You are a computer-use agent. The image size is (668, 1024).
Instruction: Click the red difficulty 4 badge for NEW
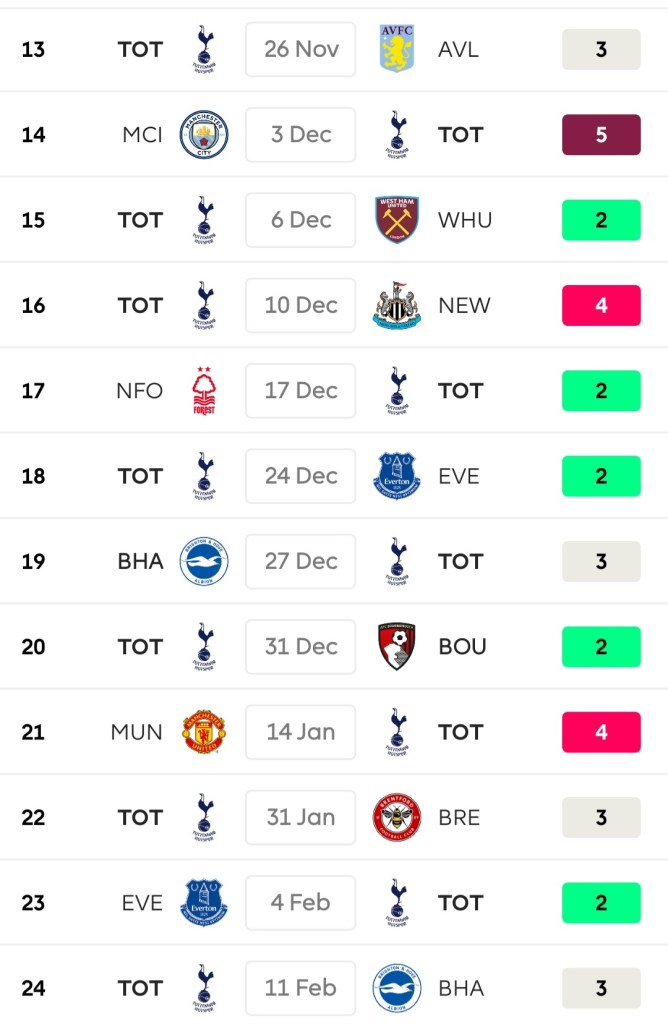601,305
